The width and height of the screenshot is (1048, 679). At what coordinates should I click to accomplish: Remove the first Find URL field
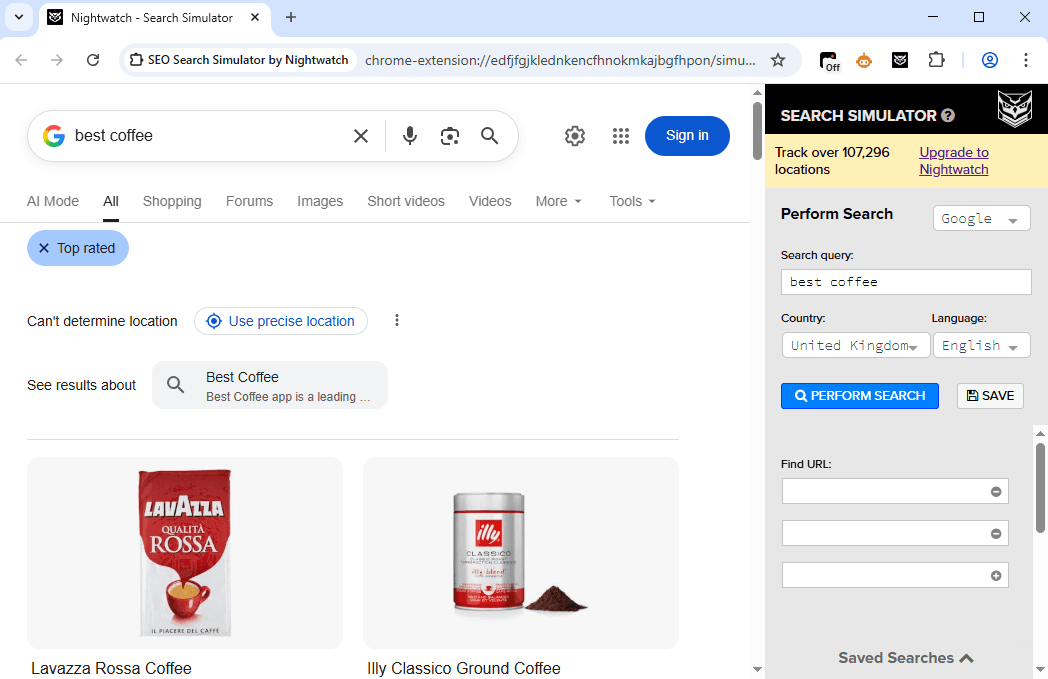click(x=996, y=491)
